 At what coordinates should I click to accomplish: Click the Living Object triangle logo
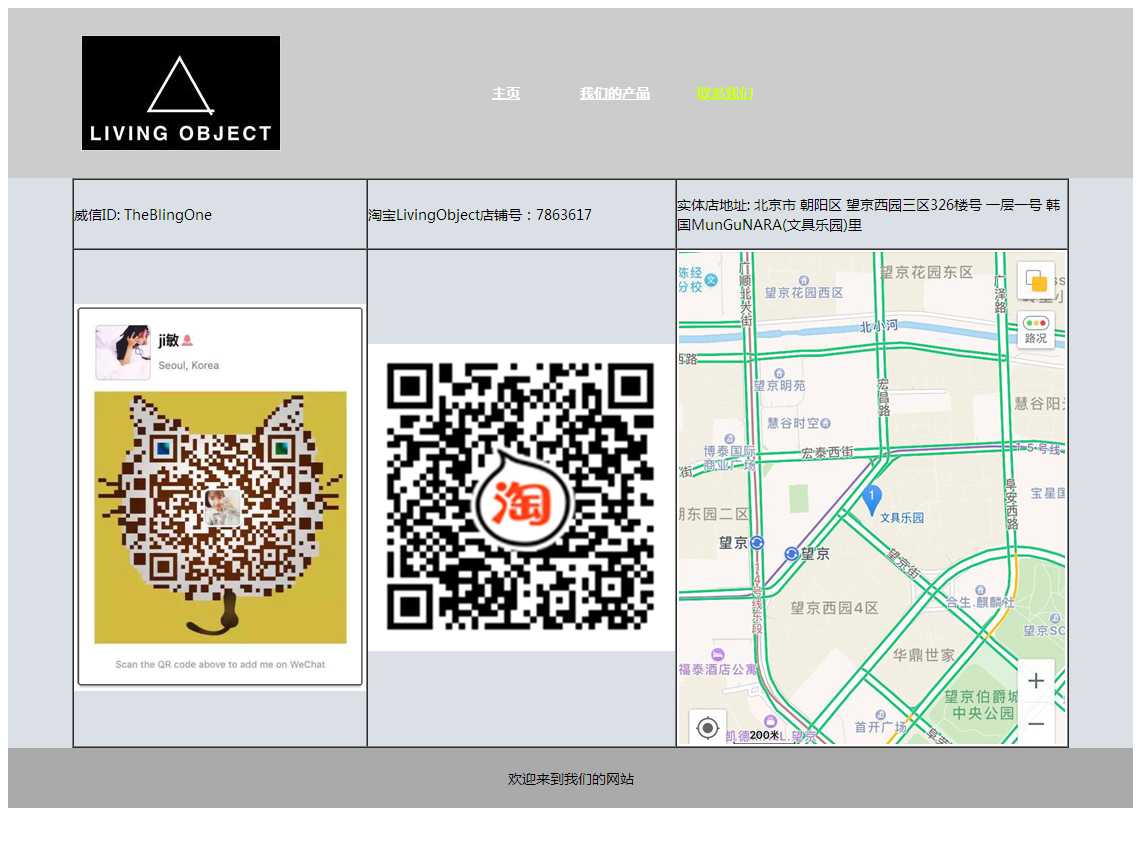click(181, 93)
